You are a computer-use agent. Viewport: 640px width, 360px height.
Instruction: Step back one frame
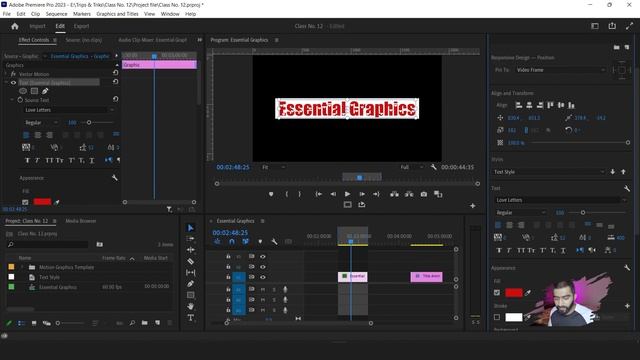coord(333,194)
